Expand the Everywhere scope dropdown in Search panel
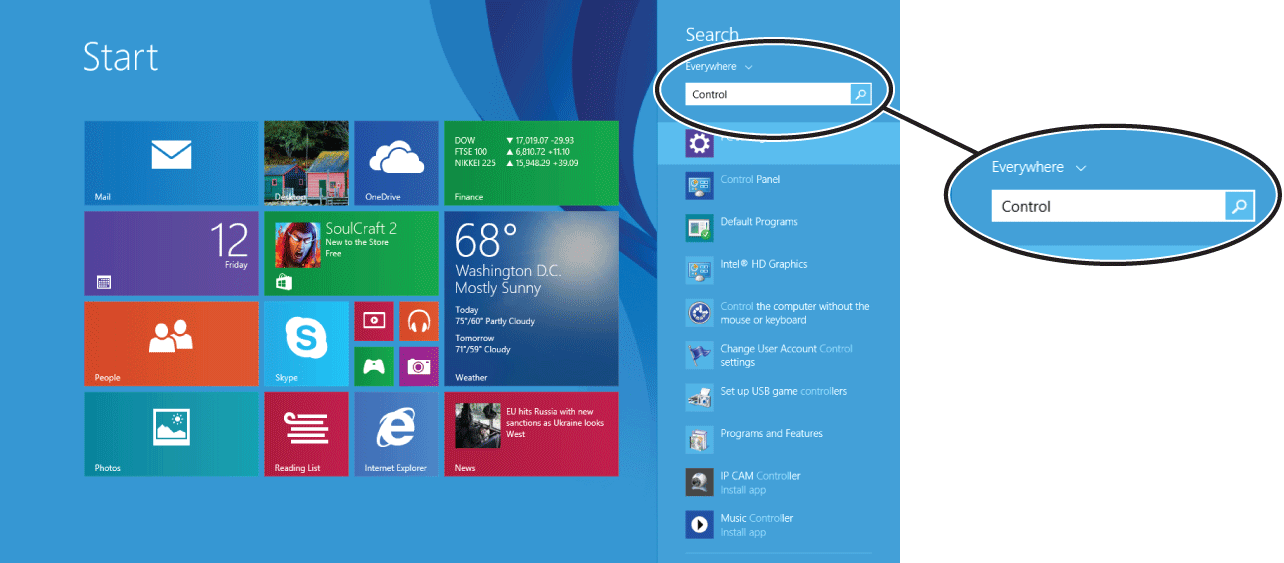The width and height of the screenshot is (1284, 563). (719, 67)
